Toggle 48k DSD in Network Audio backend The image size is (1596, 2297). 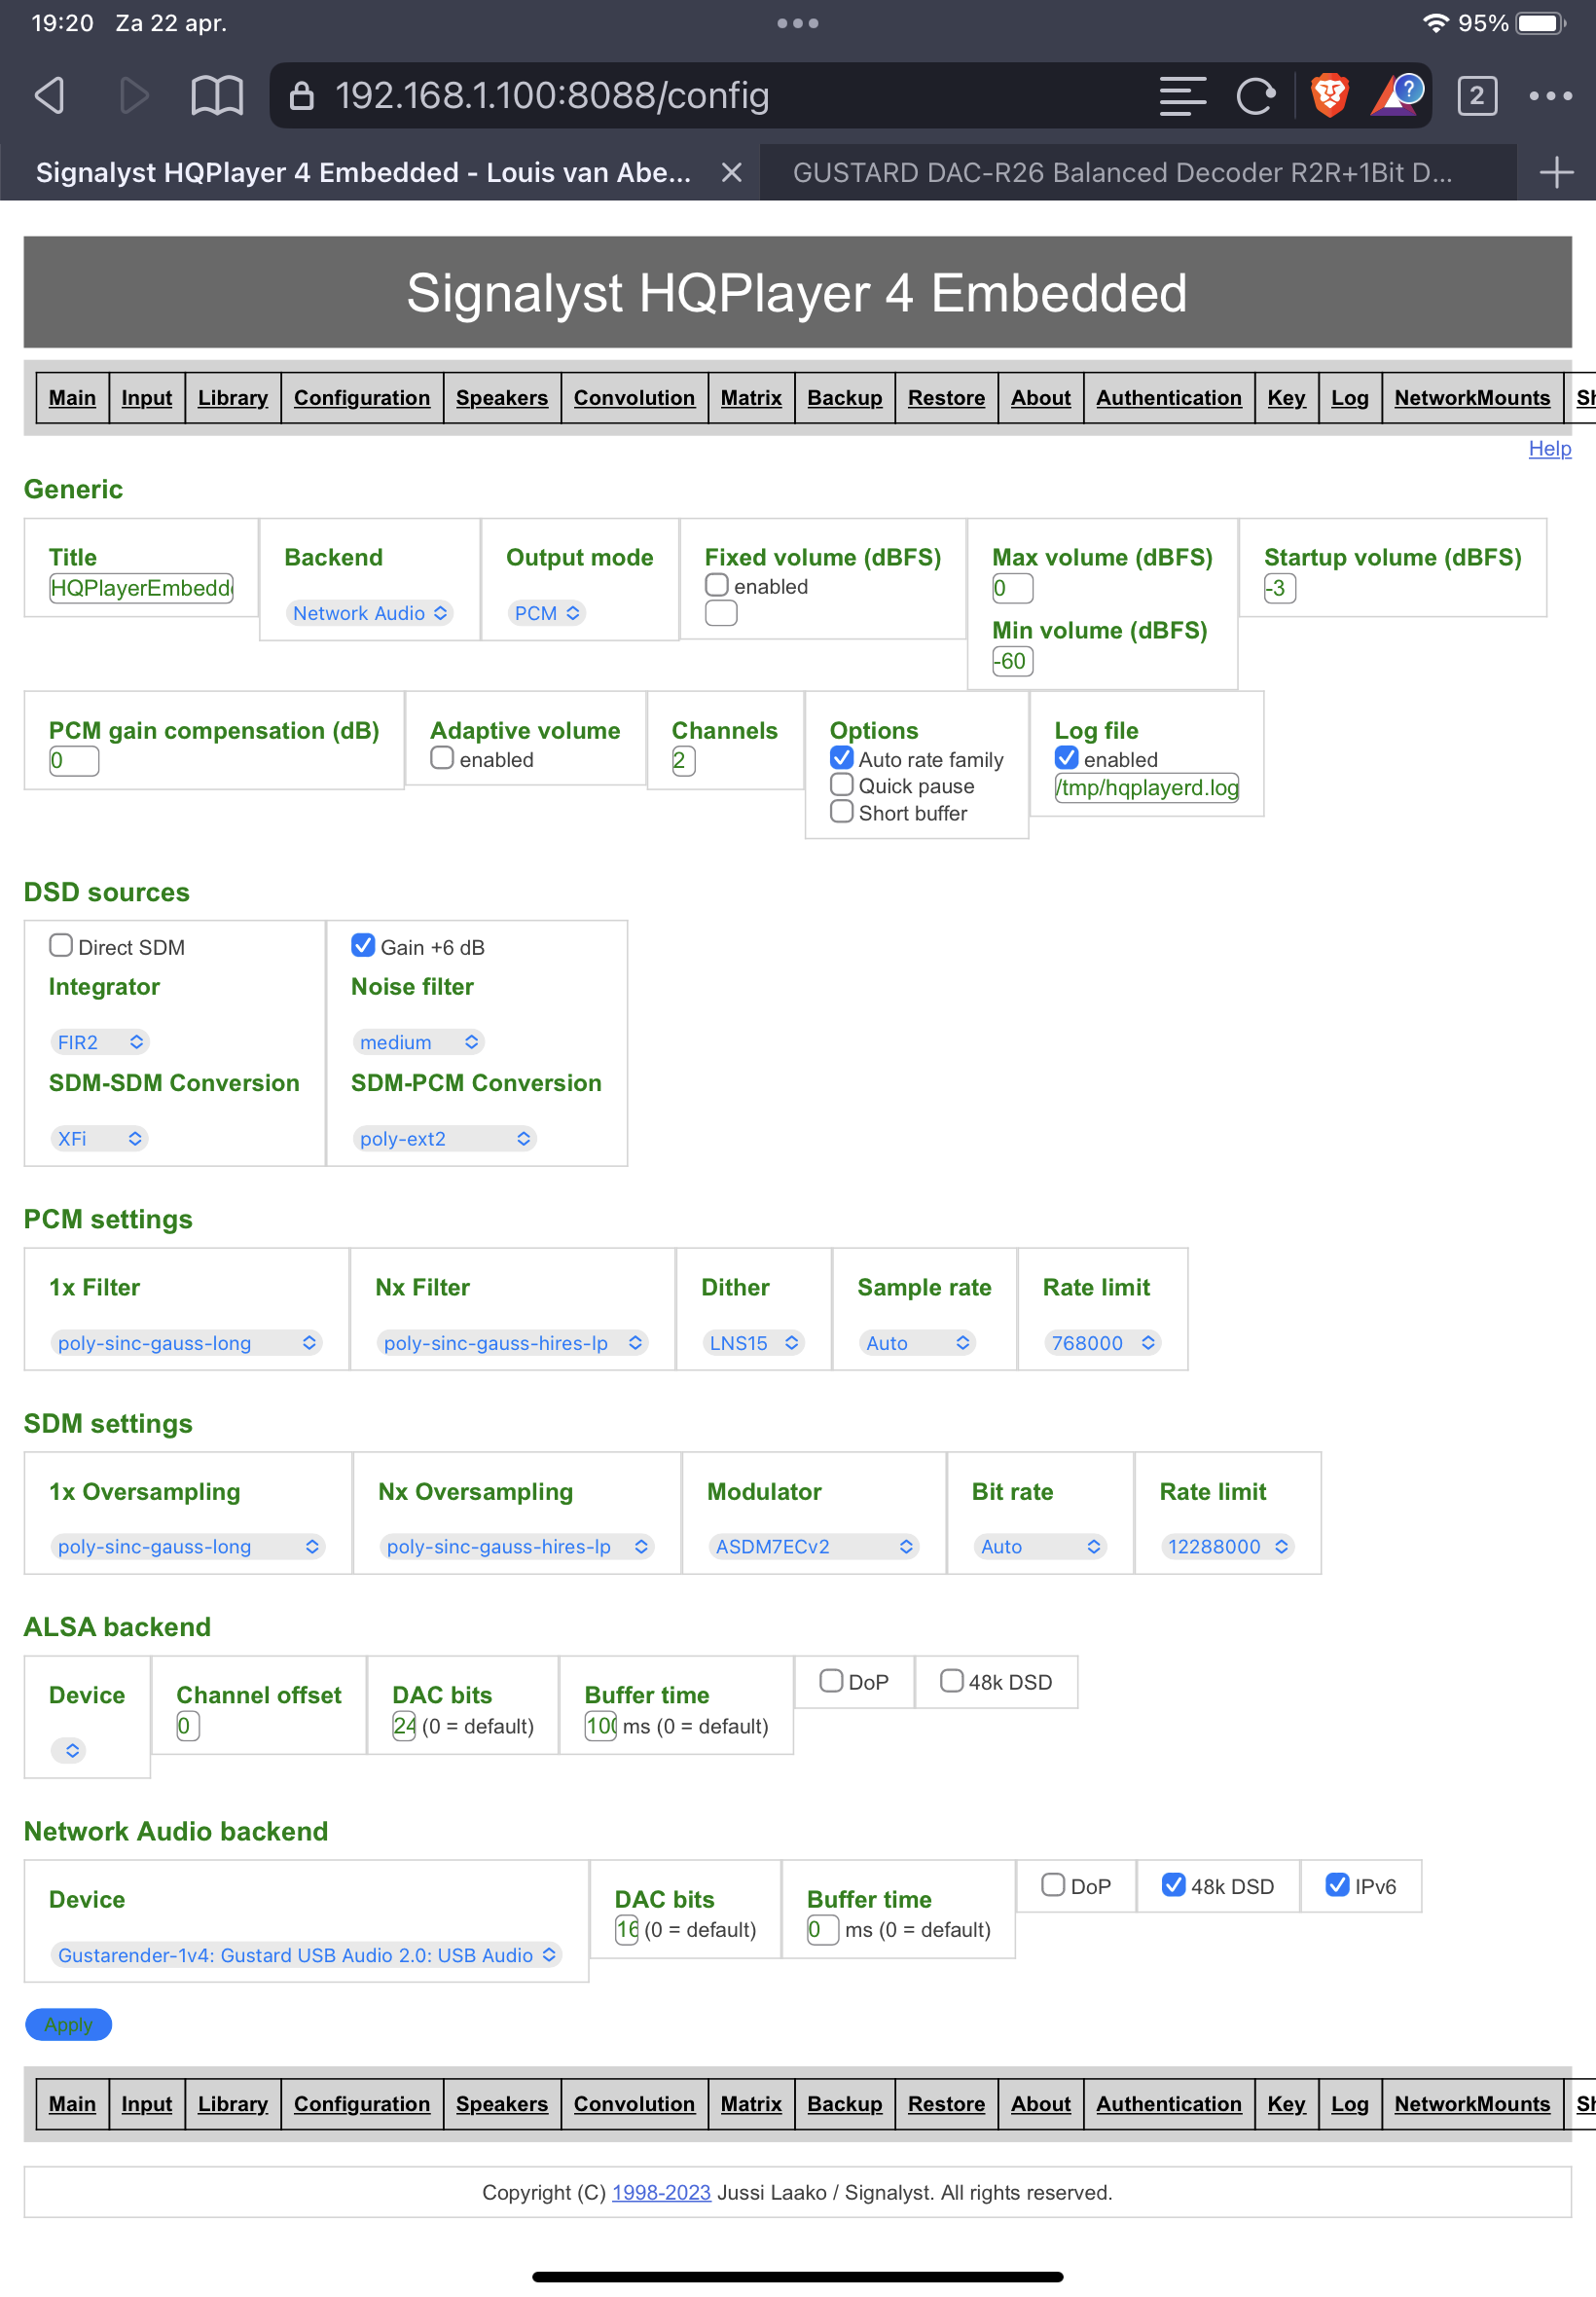tap(1174, 1885)
